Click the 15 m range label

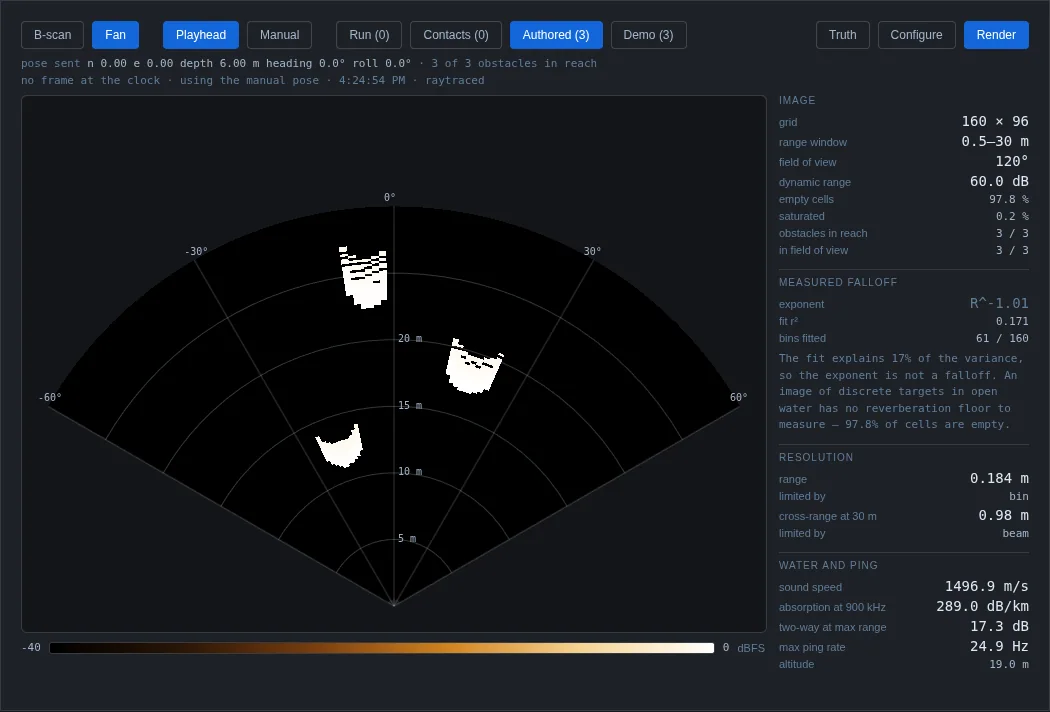pos(410,406)
